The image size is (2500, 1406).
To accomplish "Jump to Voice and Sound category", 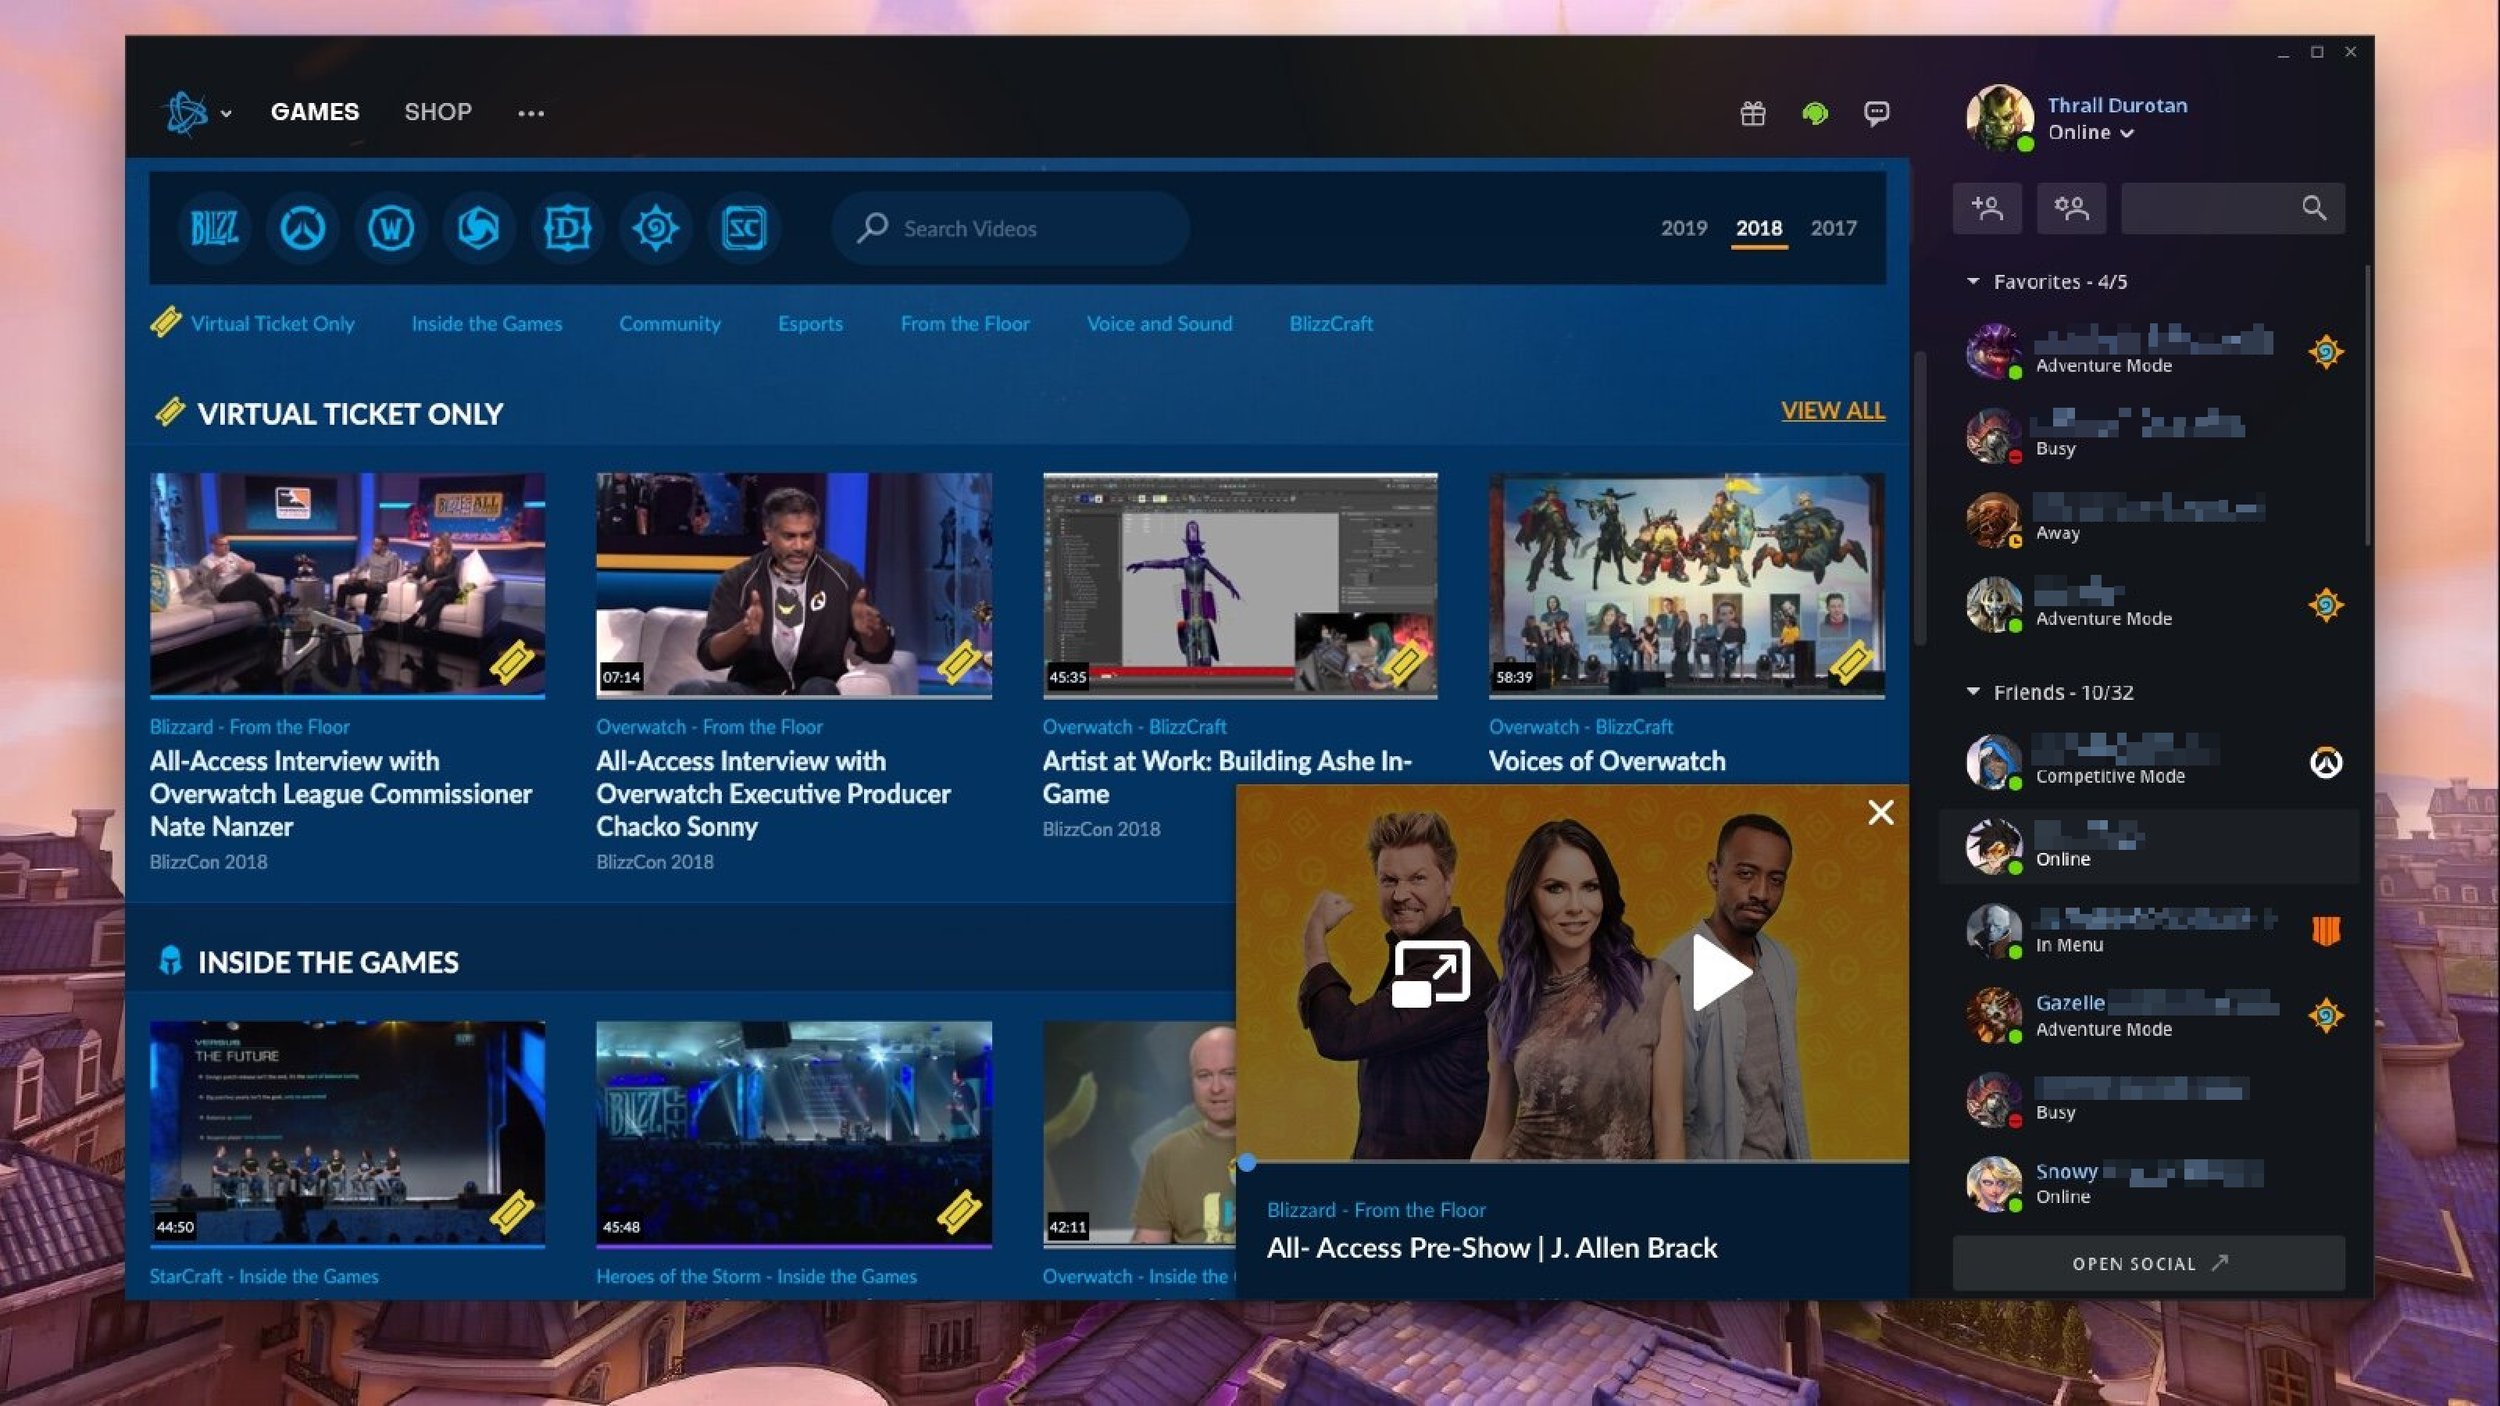I will coord(1159,323).
